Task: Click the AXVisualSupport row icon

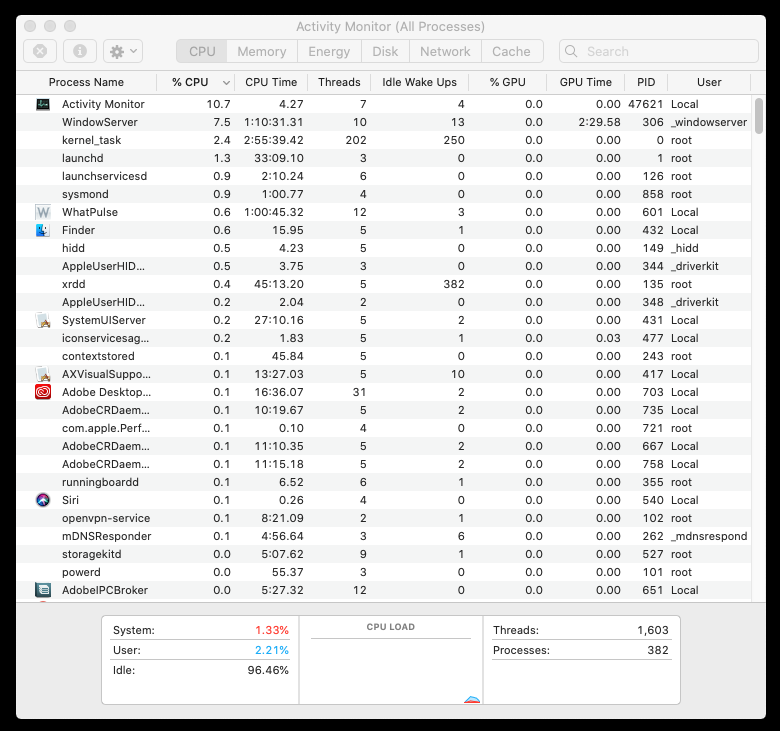Action: pyautogui.click(x=43, y=374)
